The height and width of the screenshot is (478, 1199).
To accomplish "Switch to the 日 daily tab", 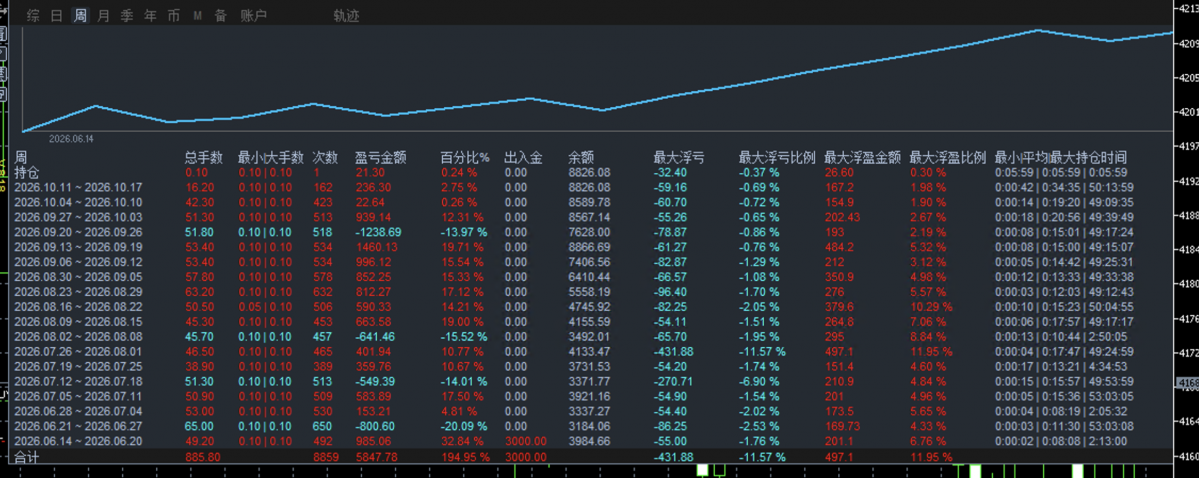I will point(57,15).
